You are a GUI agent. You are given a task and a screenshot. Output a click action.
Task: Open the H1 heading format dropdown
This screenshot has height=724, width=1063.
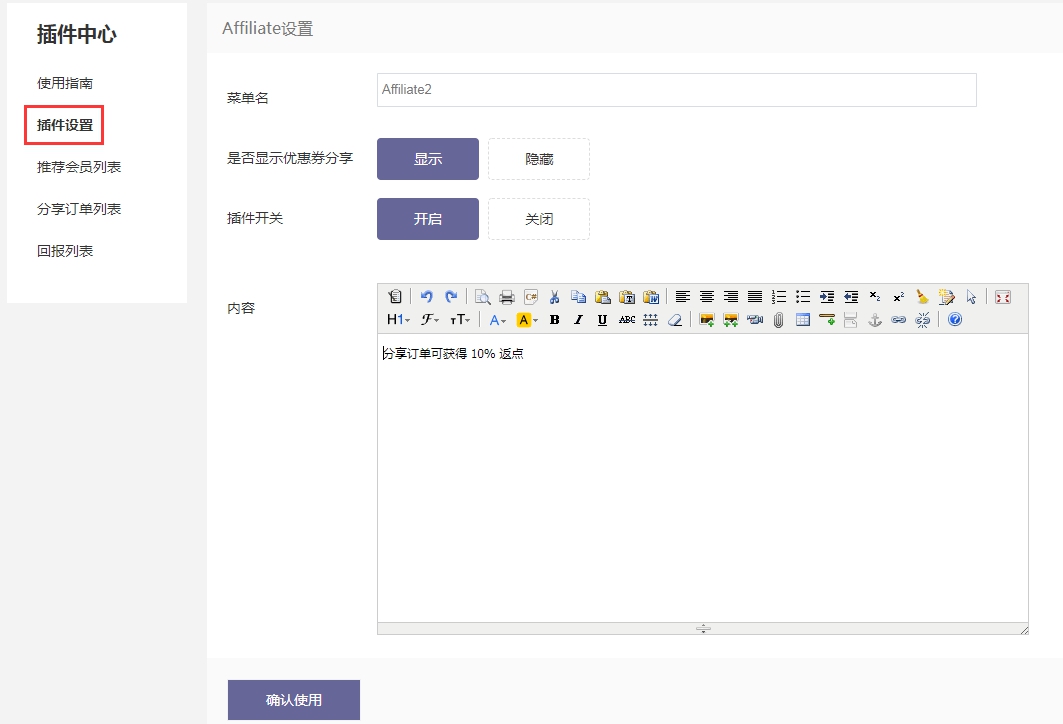click(398, 320)
